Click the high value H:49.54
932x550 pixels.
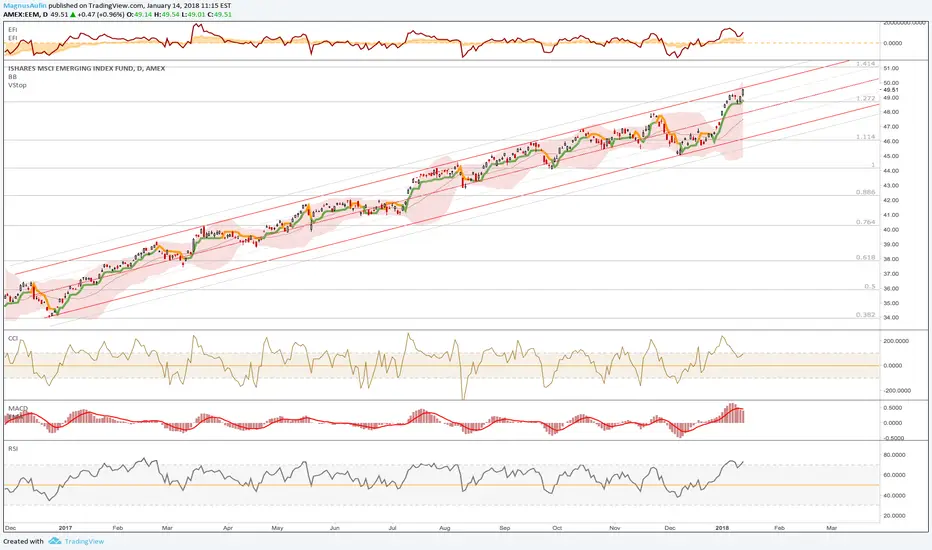[167, 14]
